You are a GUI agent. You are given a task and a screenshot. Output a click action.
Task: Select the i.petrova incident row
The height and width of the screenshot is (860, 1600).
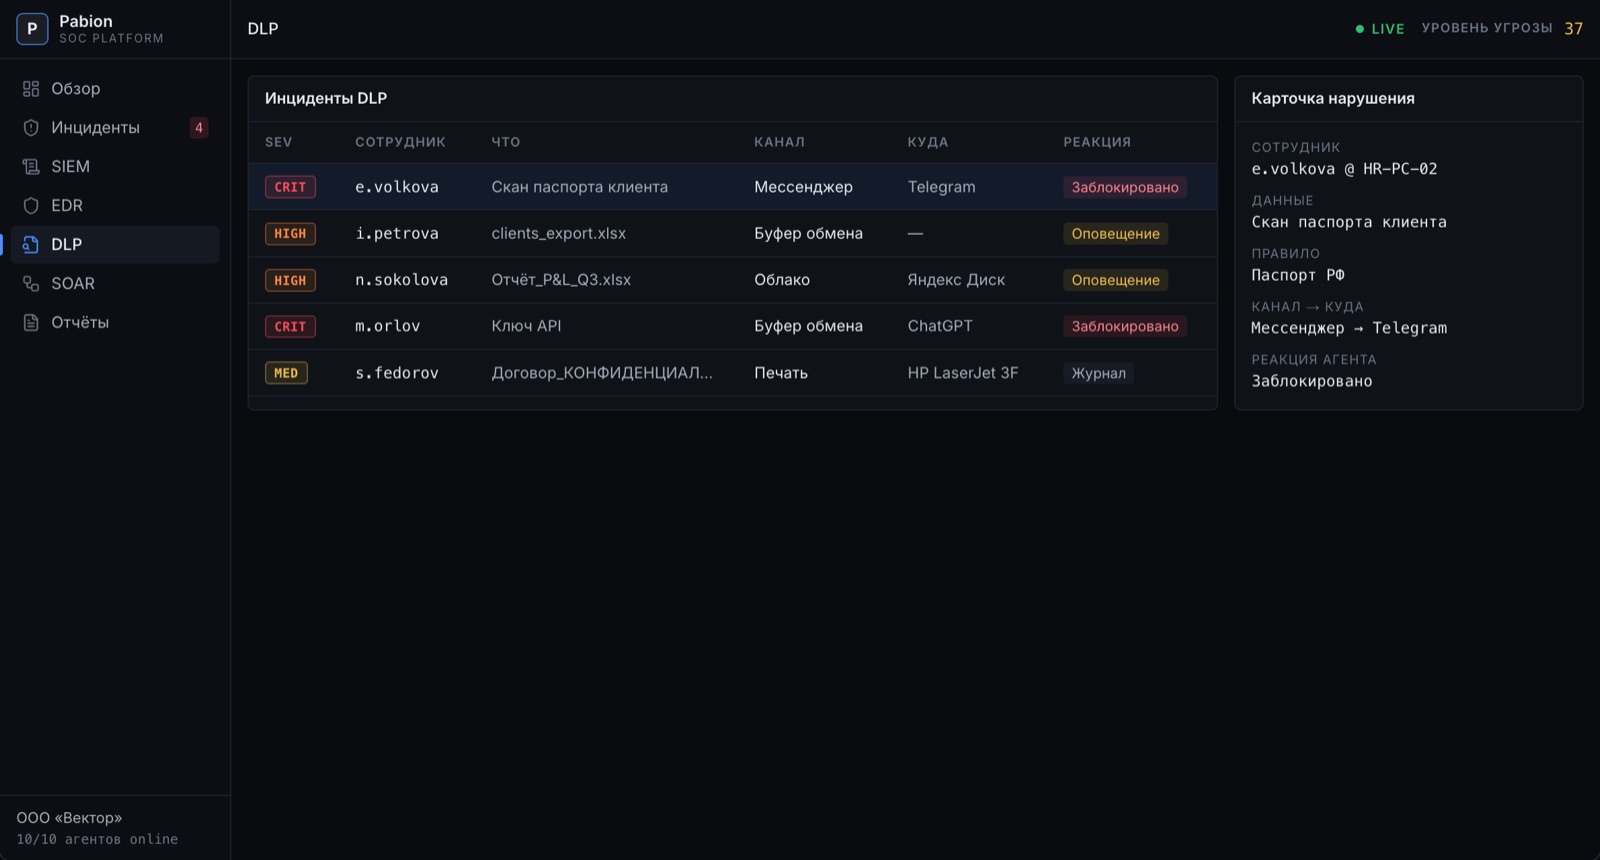[x=732, y=234]
